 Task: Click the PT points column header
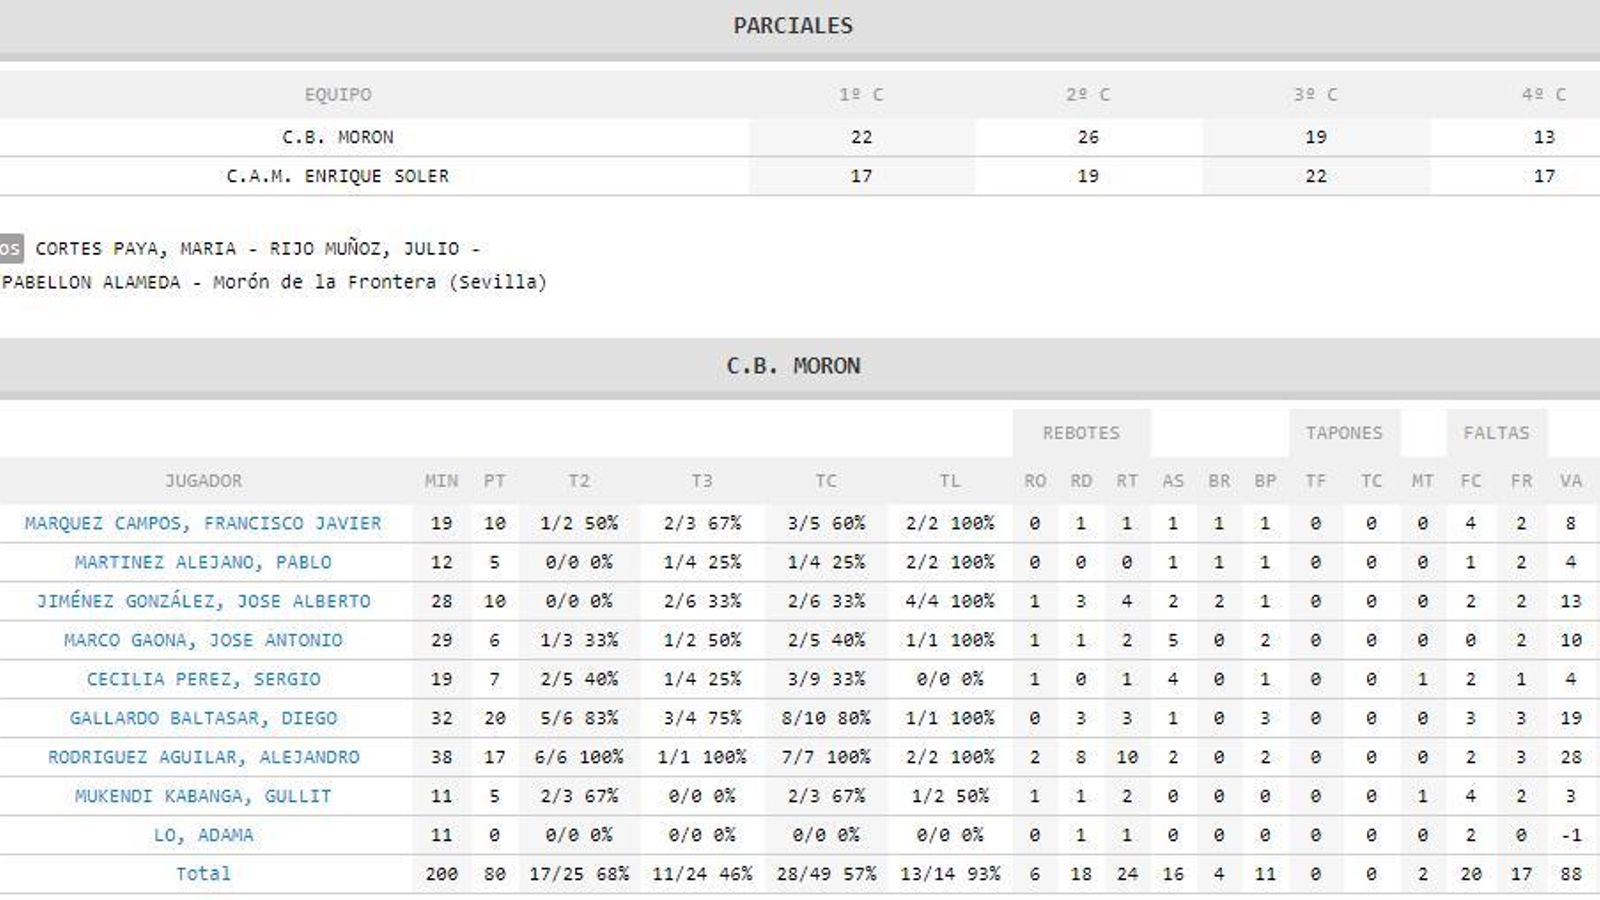coord(494,481)
